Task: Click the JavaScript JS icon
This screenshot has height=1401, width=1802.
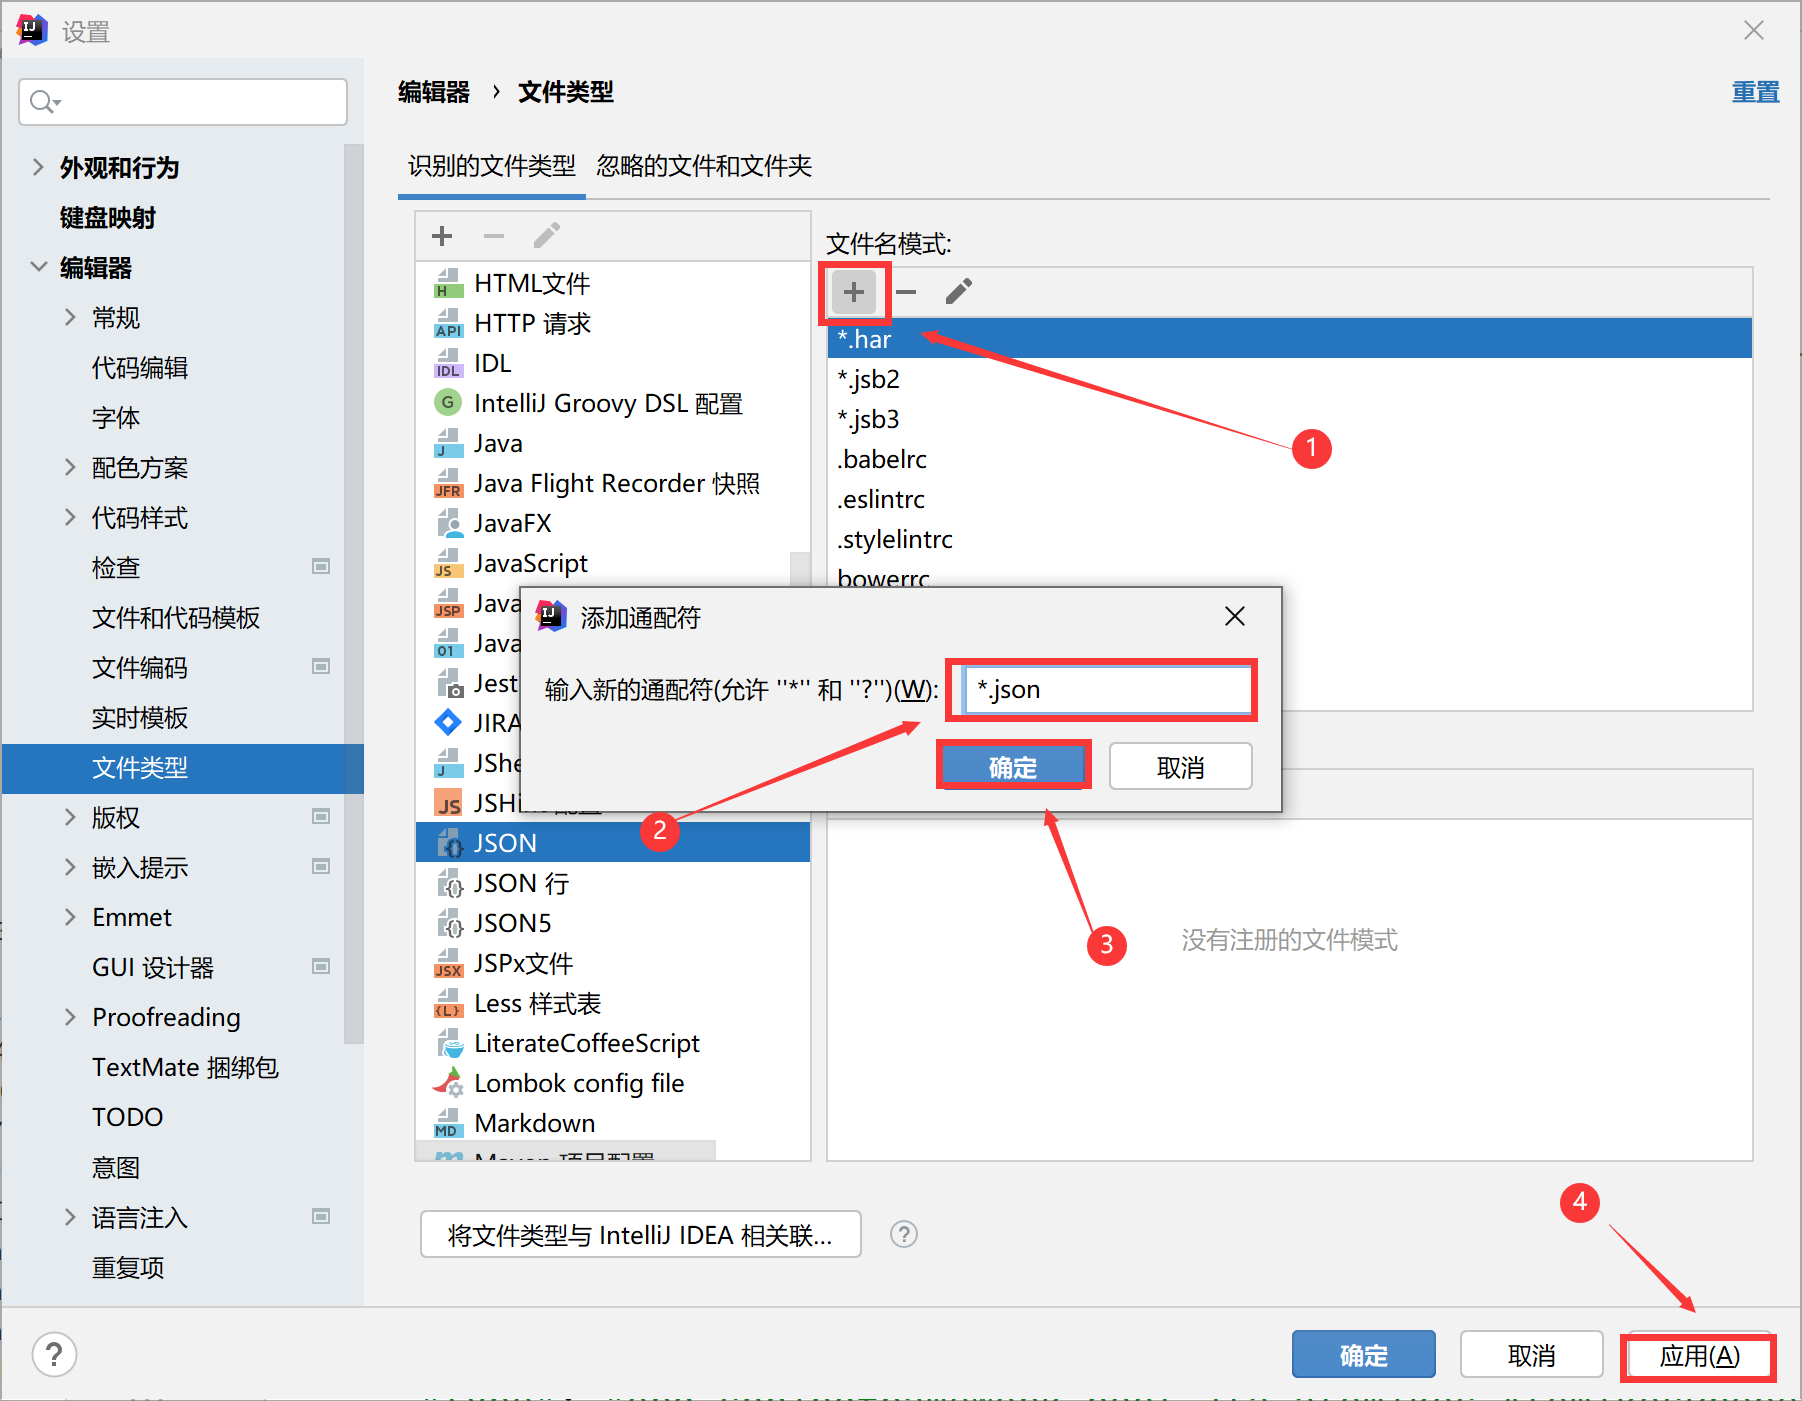Action: (x=448, y=564)
